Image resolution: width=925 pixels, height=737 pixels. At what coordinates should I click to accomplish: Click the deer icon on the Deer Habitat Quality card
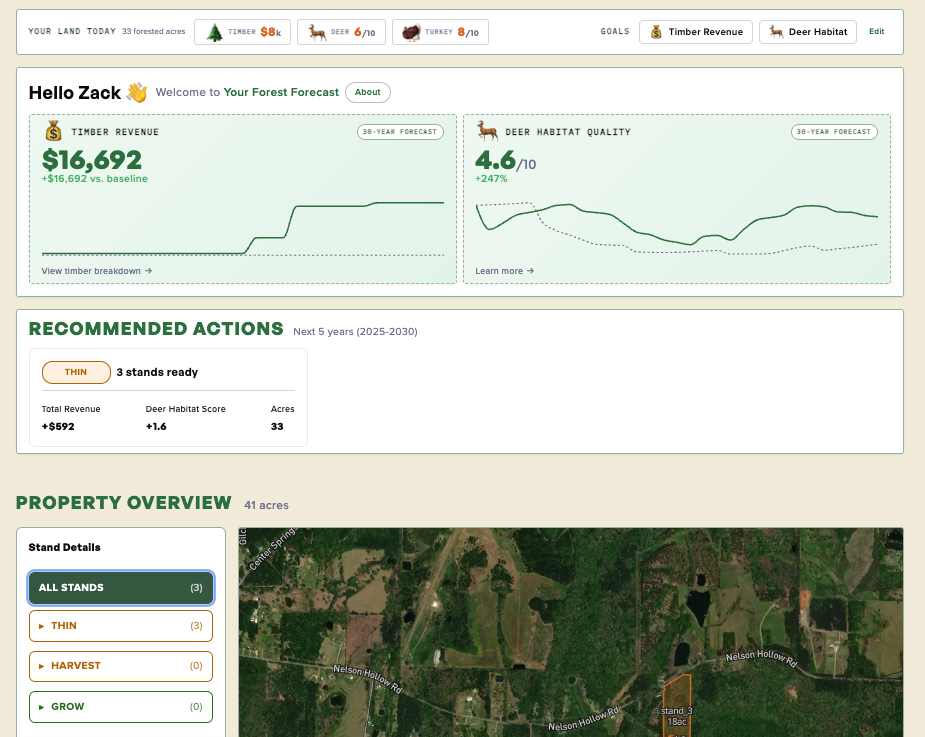click(486, 131)
